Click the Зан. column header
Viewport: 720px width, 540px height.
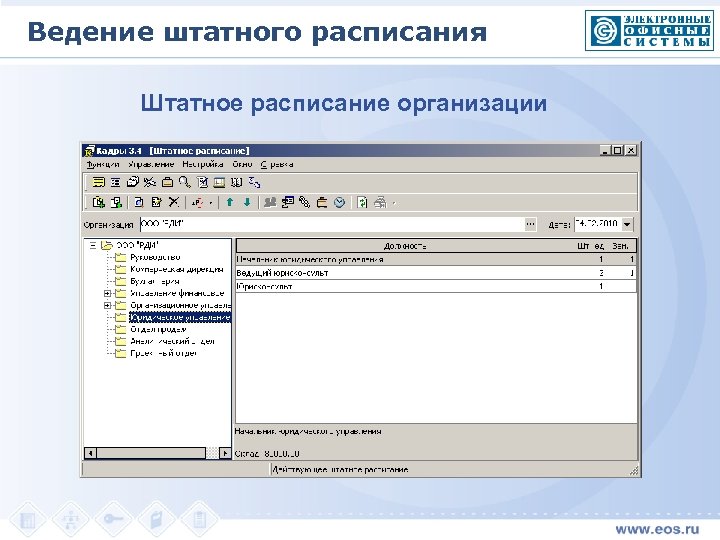pyautogui.click(x=621, y=246)
